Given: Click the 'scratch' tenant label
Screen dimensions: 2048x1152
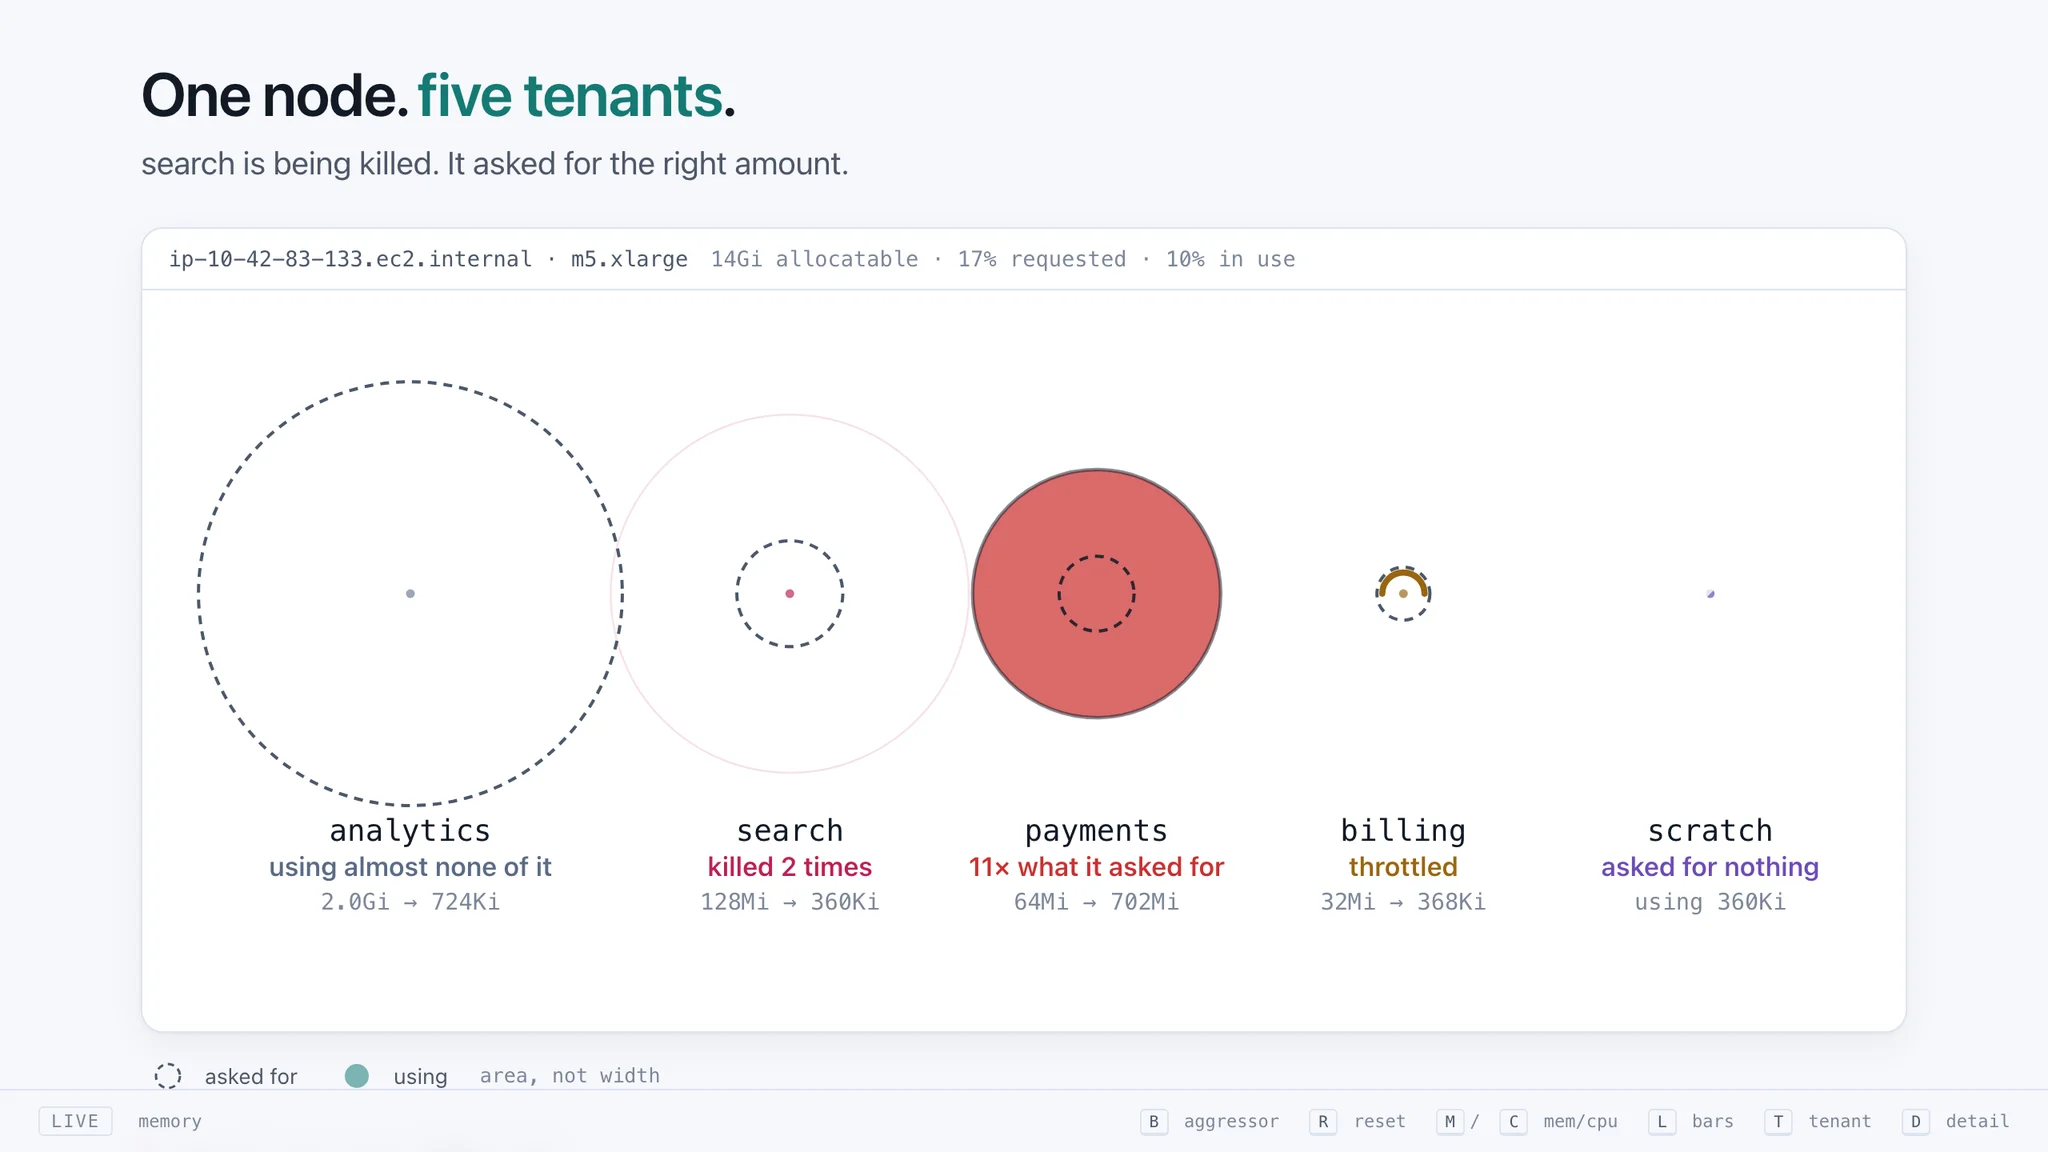Looking at the screenshot, I should coord(1710,831).
